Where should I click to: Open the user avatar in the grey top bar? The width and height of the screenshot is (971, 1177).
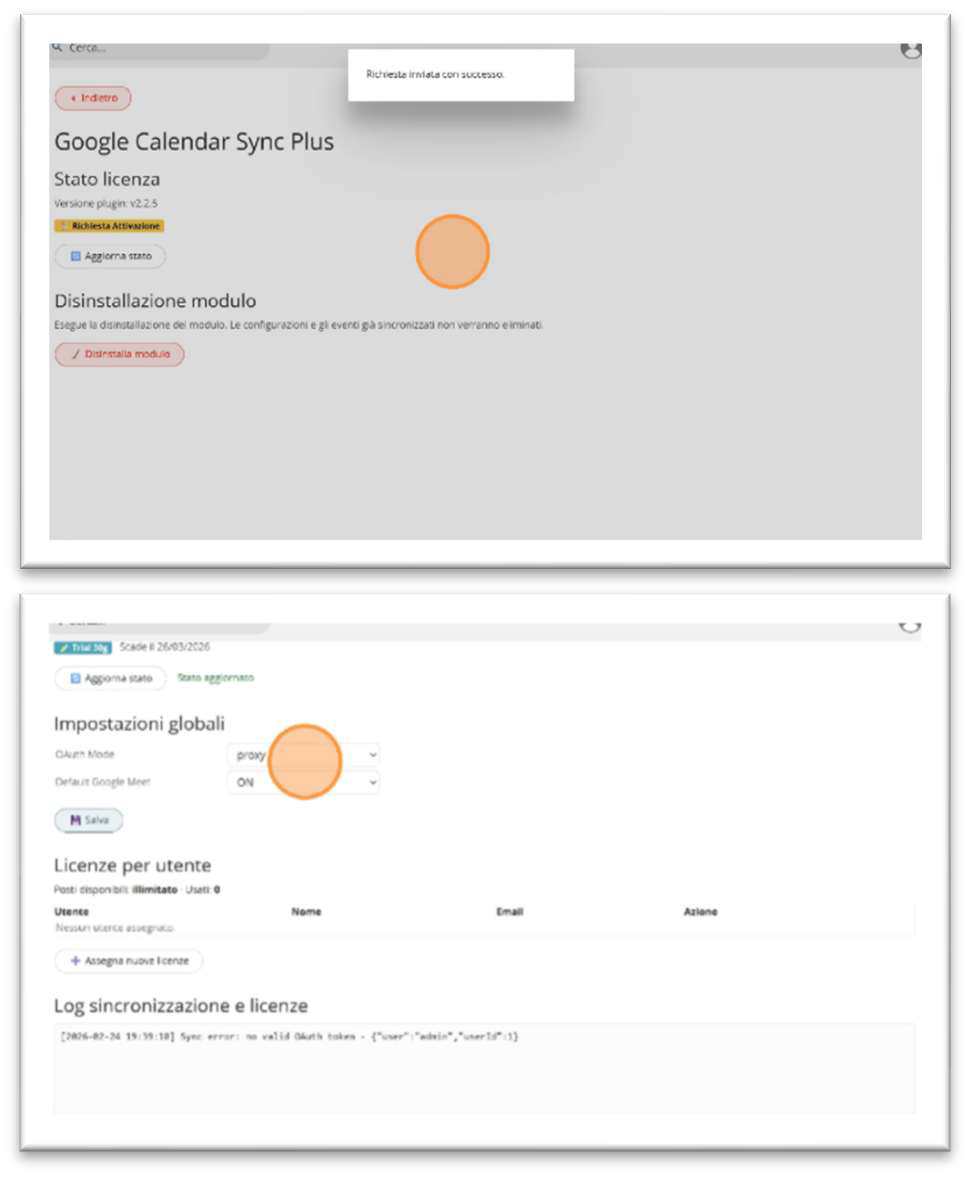(x=910, y=50)
